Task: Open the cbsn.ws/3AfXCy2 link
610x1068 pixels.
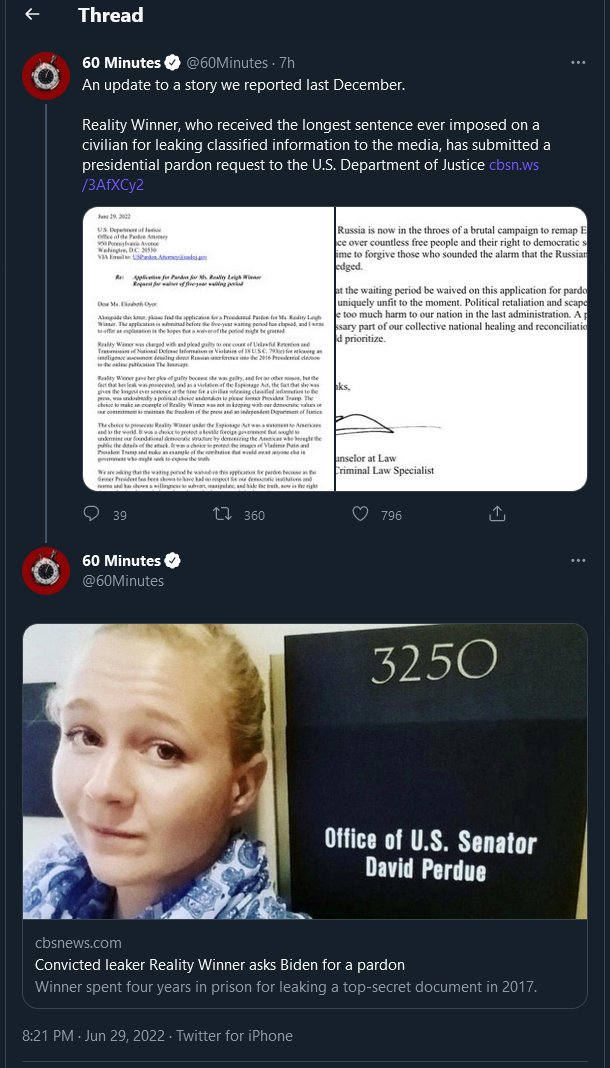Action: pos(310,175)
